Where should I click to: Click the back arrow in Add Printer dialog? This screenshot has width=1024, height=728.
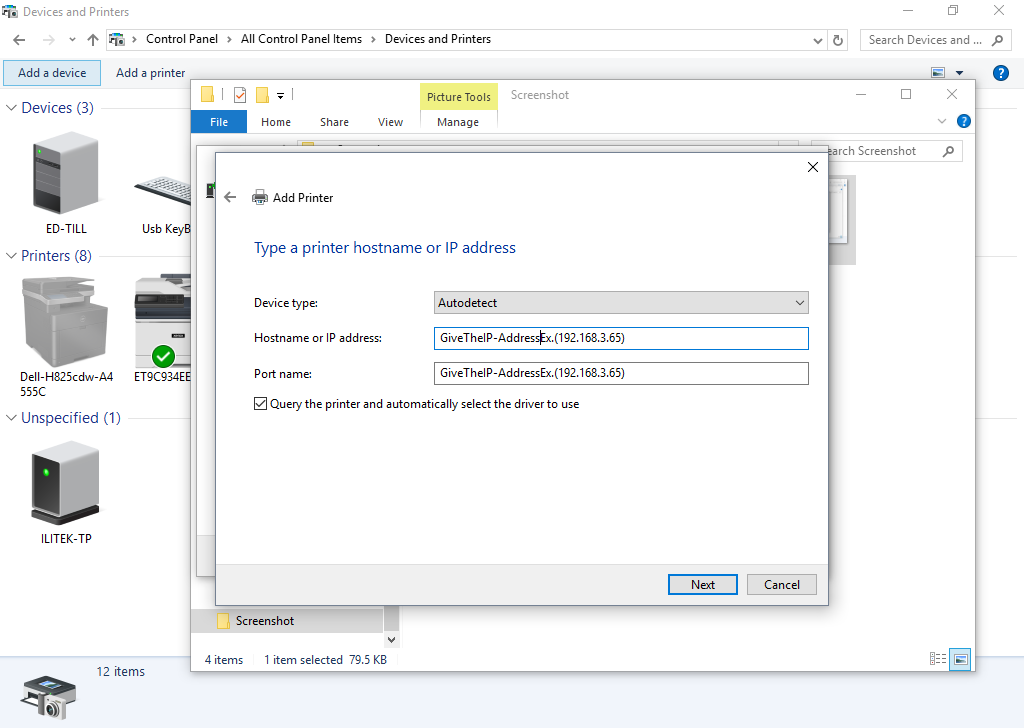pyautogui.click(x=230, y=198)
